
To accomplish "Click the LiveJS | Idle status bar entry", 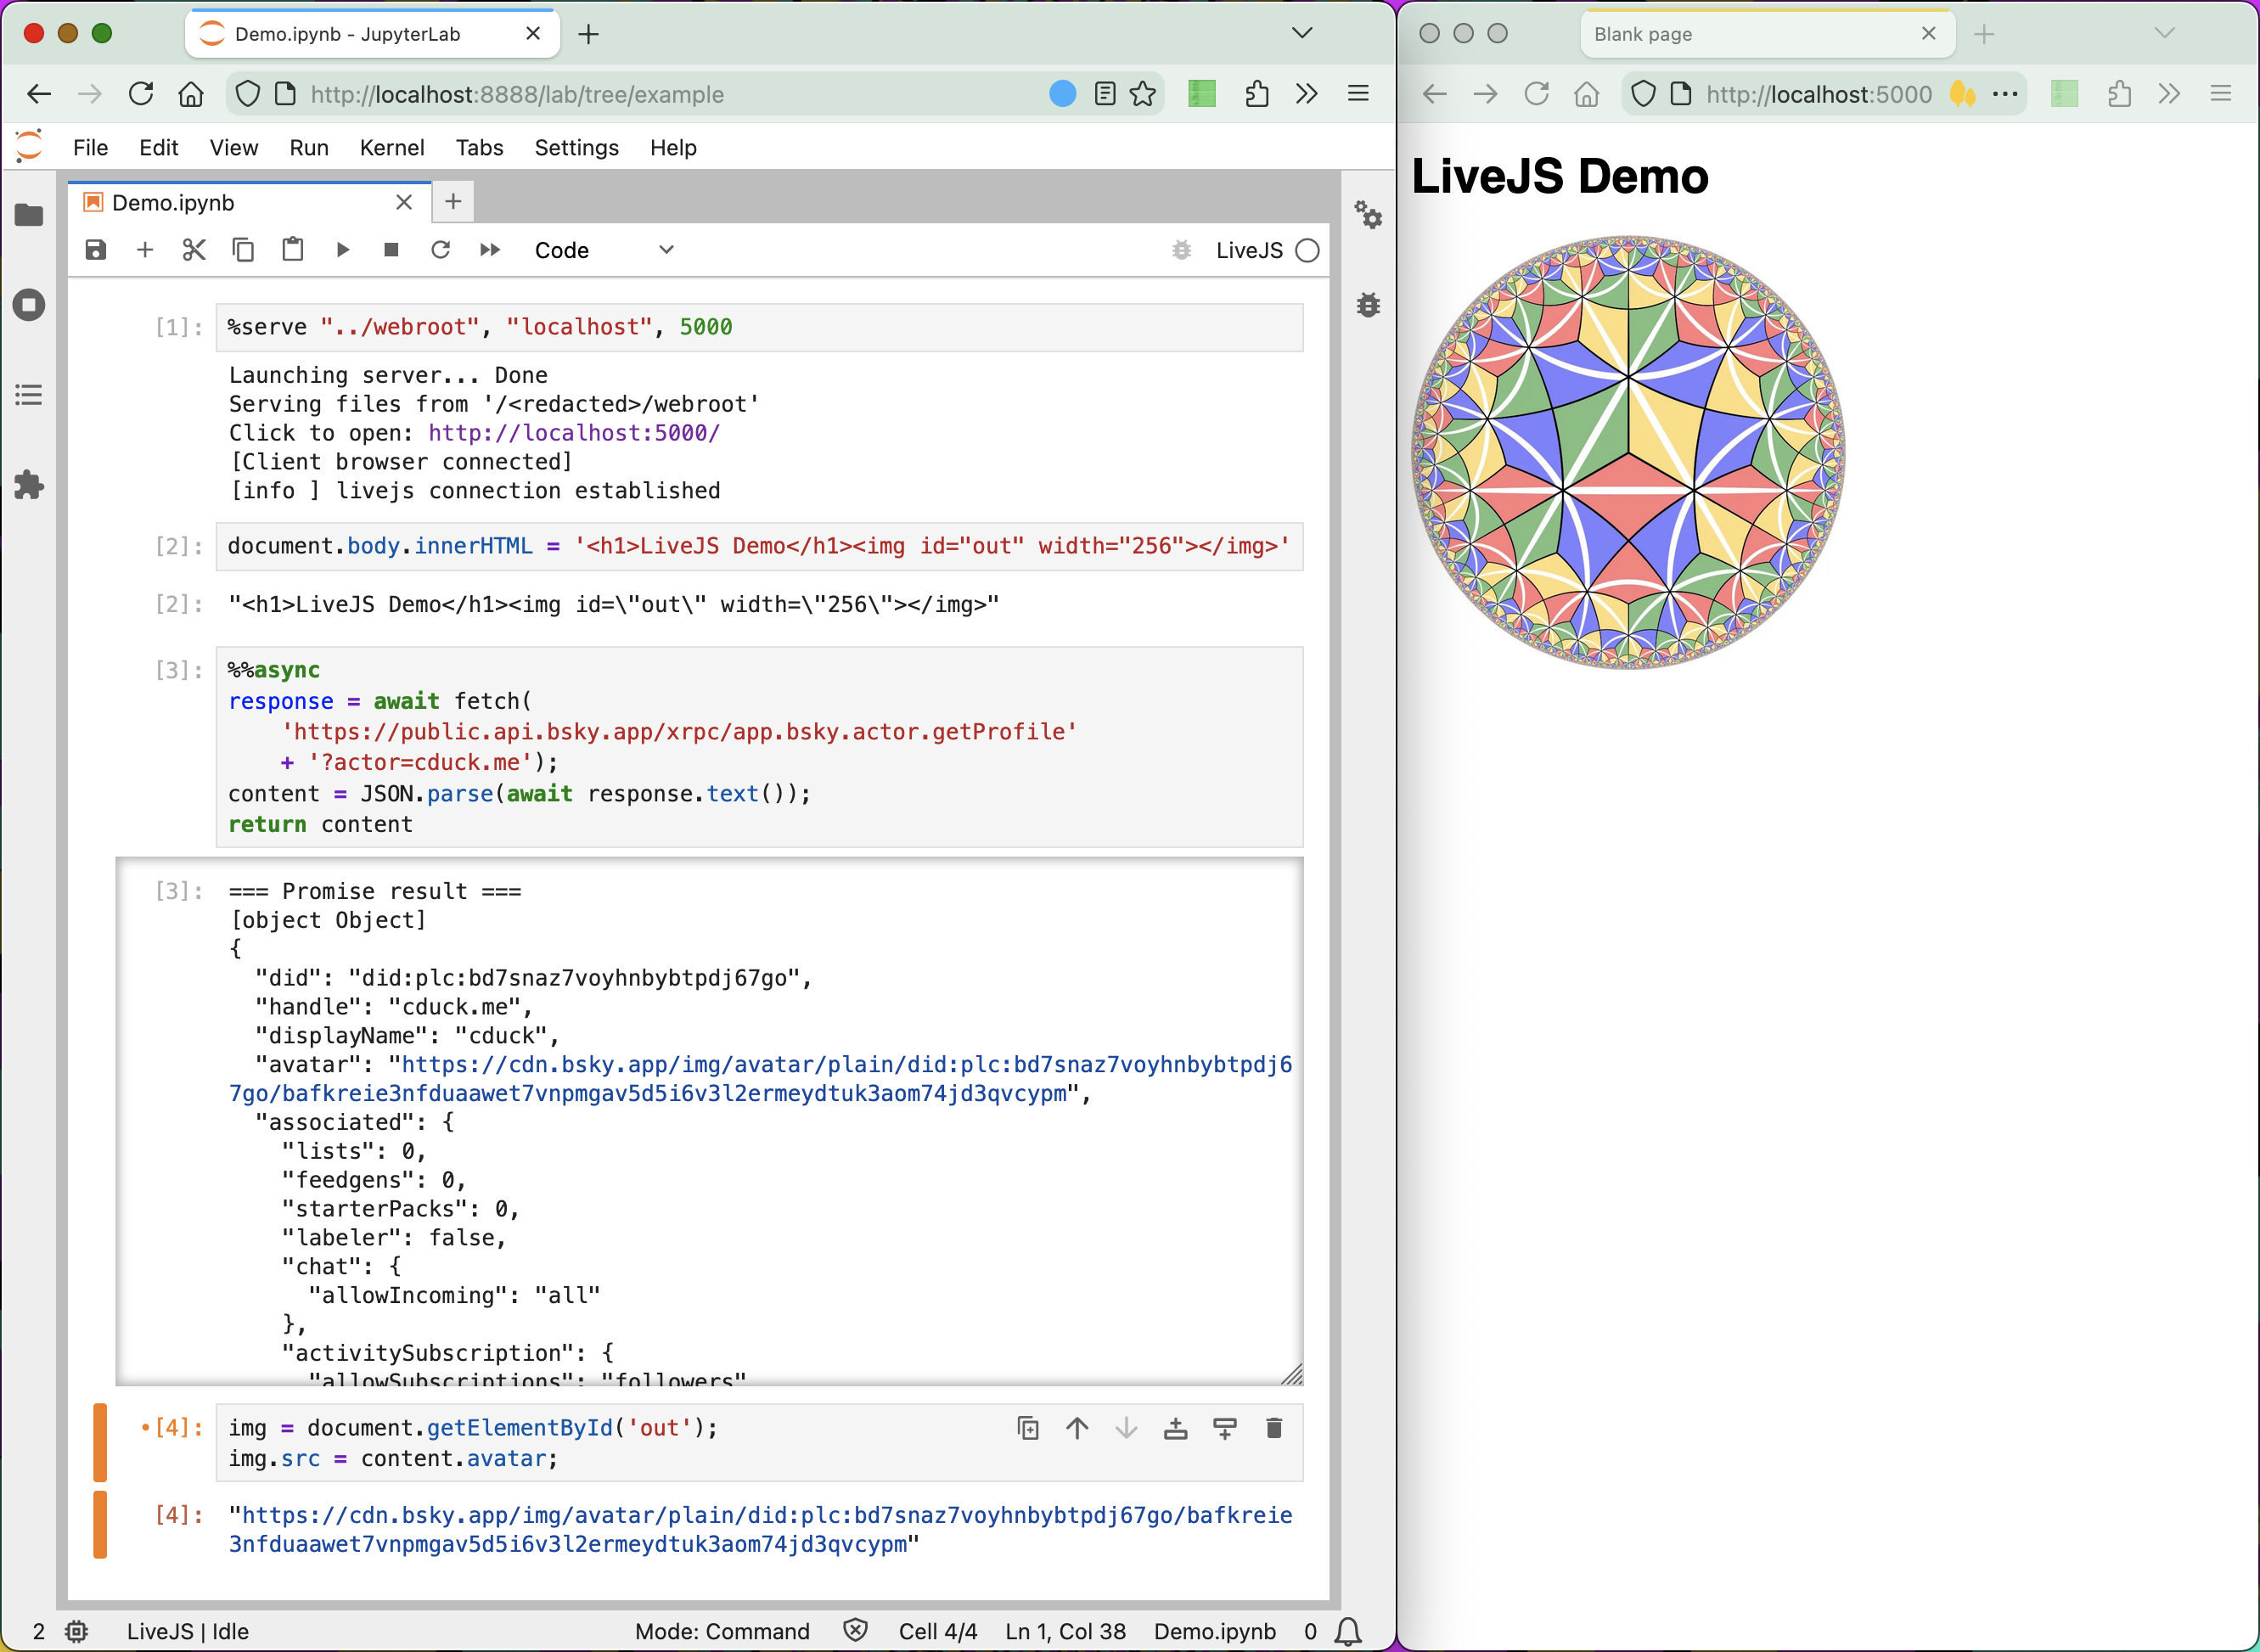I will tap(188, 1631).
